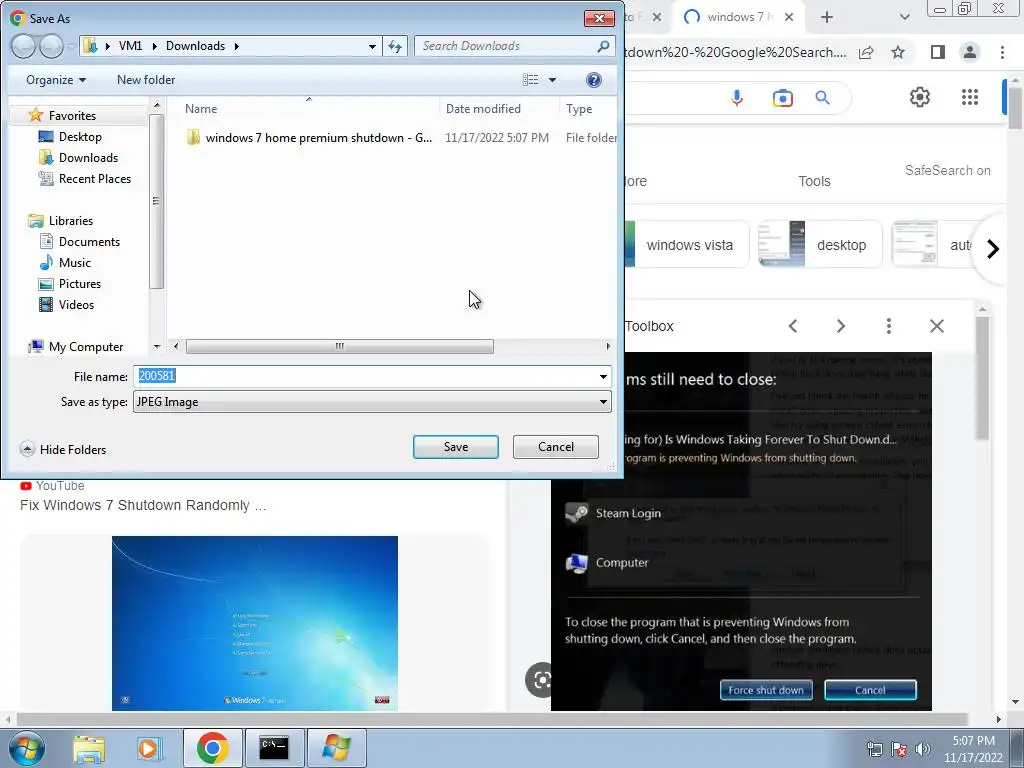Sort files by Type column
This screenshot has width=1024, height=768.
click(x=579, y=109)
